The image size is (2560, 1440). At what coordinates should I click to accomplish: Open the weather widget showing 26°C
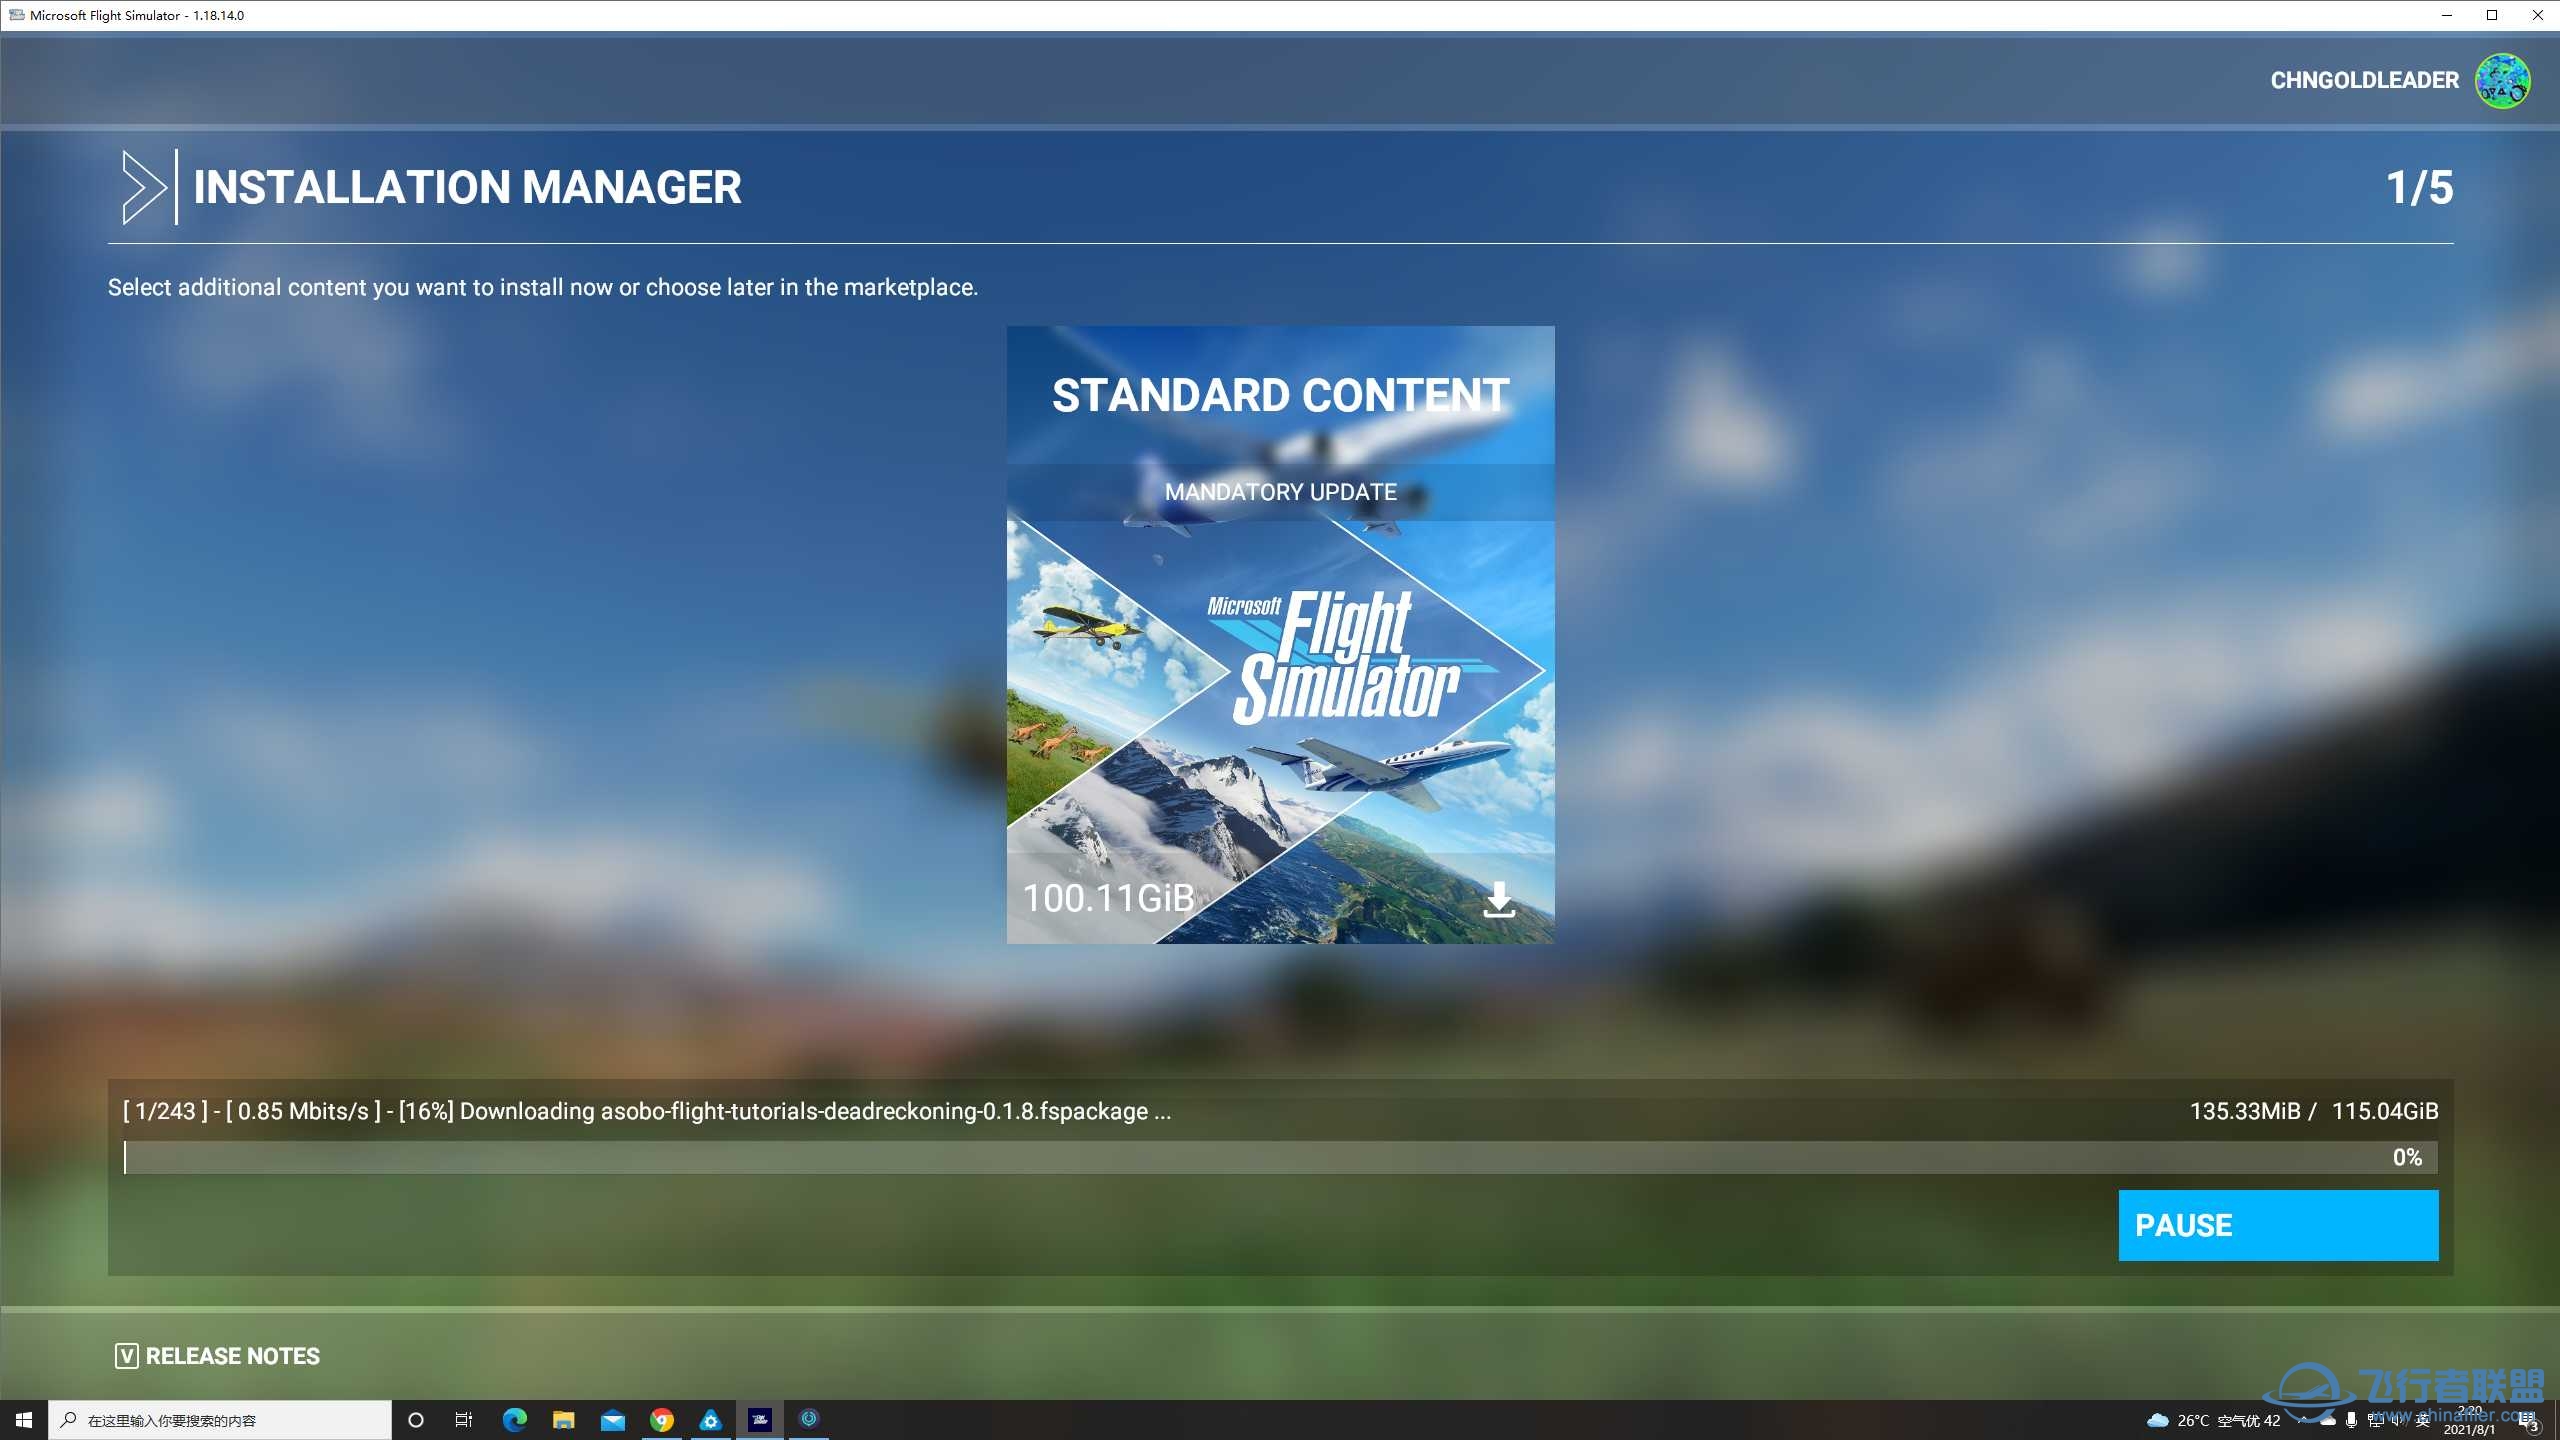click(x=2213, y=1420)
